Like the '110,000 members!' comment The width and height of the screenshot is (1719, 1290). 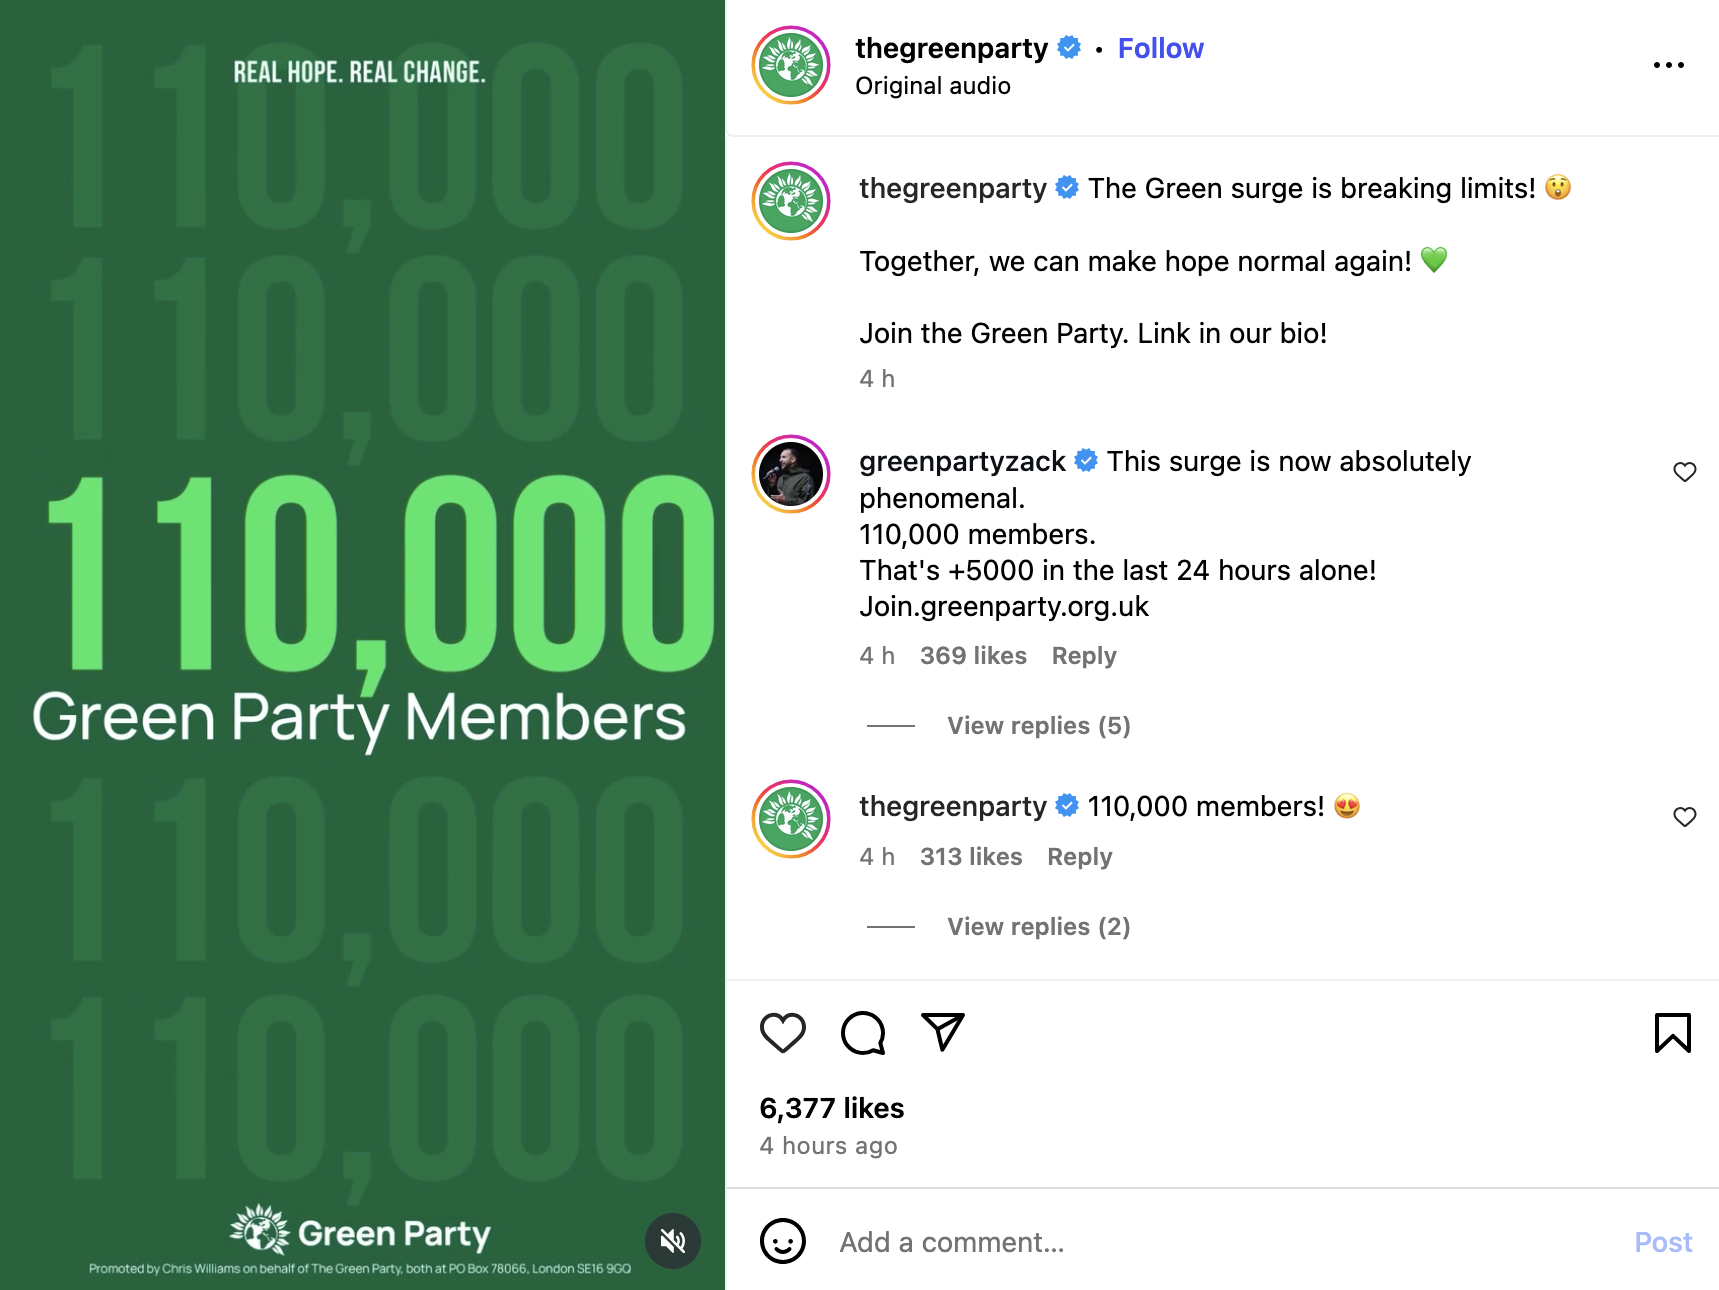tap(1684, 817)
